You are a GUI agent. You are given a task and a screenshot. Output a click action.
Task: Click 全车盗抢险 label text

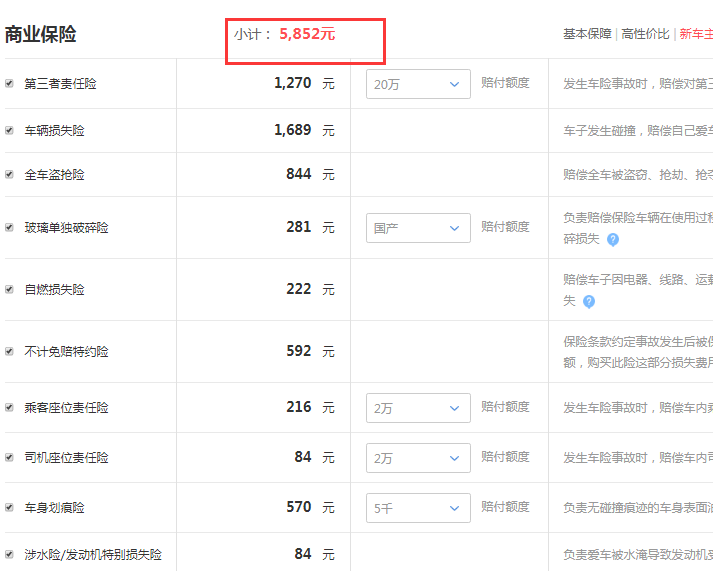55,175
